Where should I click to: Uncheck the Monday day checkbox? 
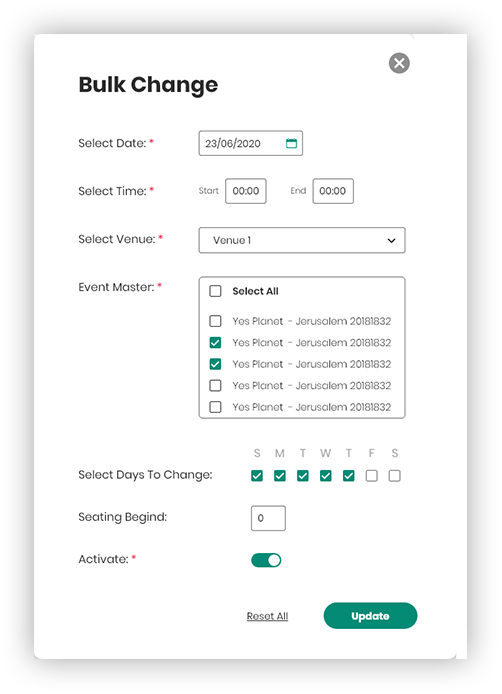[280, 476]
